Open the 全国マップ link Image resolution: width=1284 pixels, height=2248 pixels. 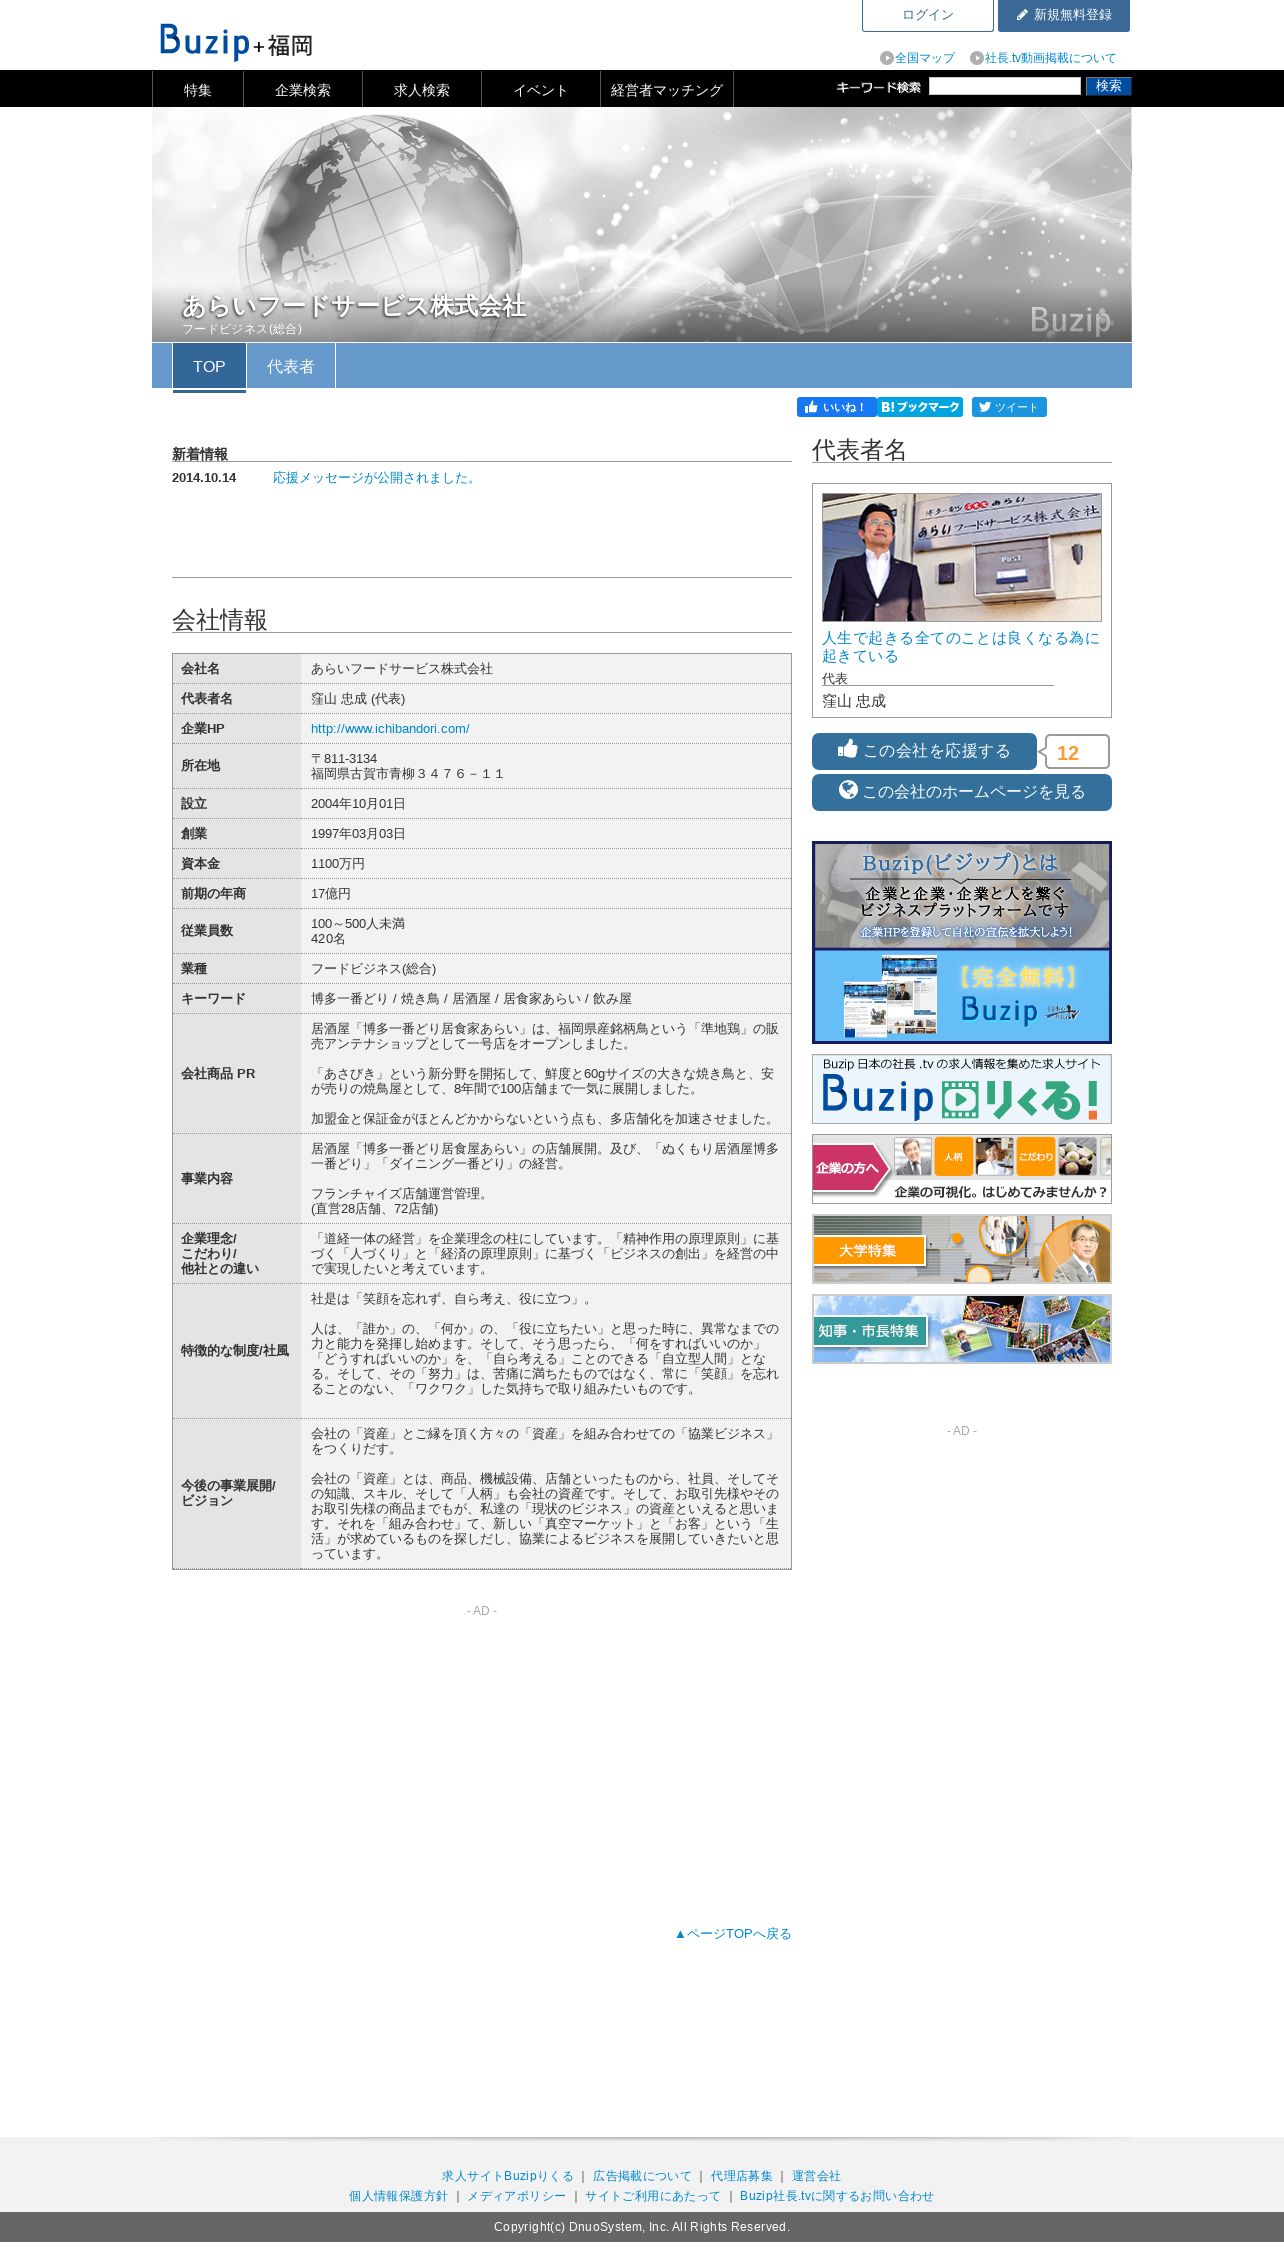coord(918,58)
